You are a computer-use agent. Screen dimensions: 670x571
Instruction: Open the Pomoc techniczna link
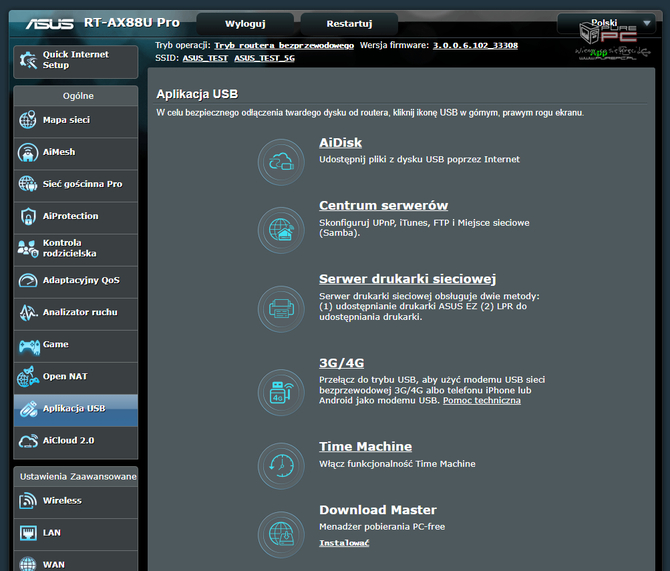point(482,400)
